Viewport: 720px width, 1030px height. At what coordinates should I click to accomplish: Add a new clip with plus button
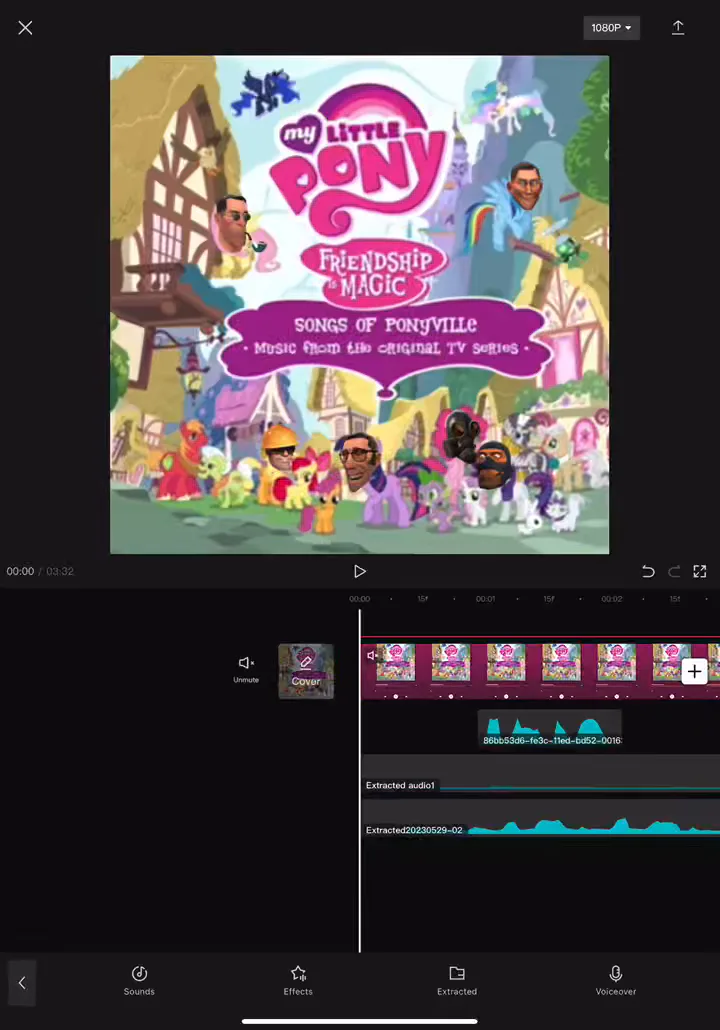(x=694, y=671)
